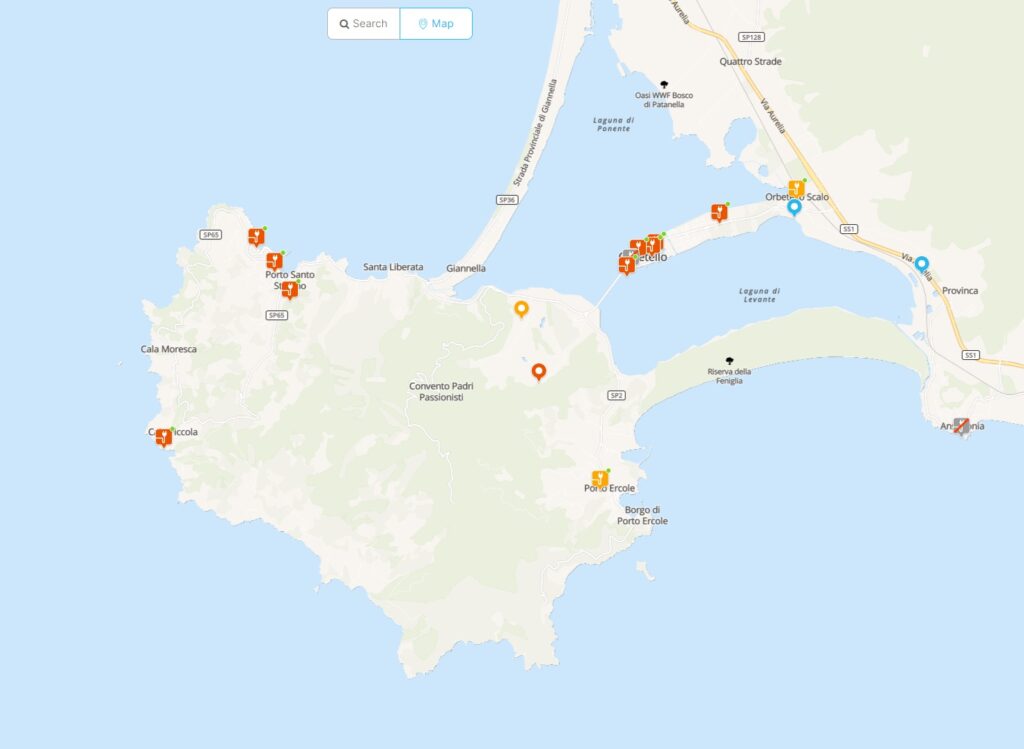The width and height of the screenshot is (1024, 749).
Task: Select the blue pin below Orbetello Scalo
Action: pyautogui.click(x=794, y=208)
